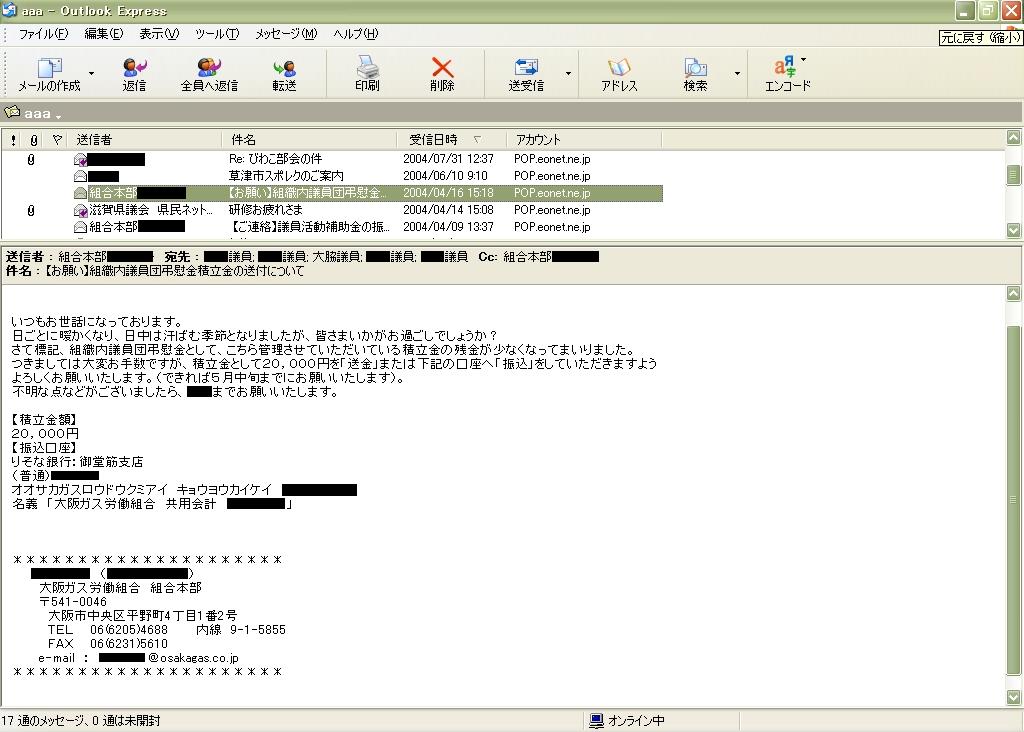Open the 表示(V) menu

click(x=159, y=34)
